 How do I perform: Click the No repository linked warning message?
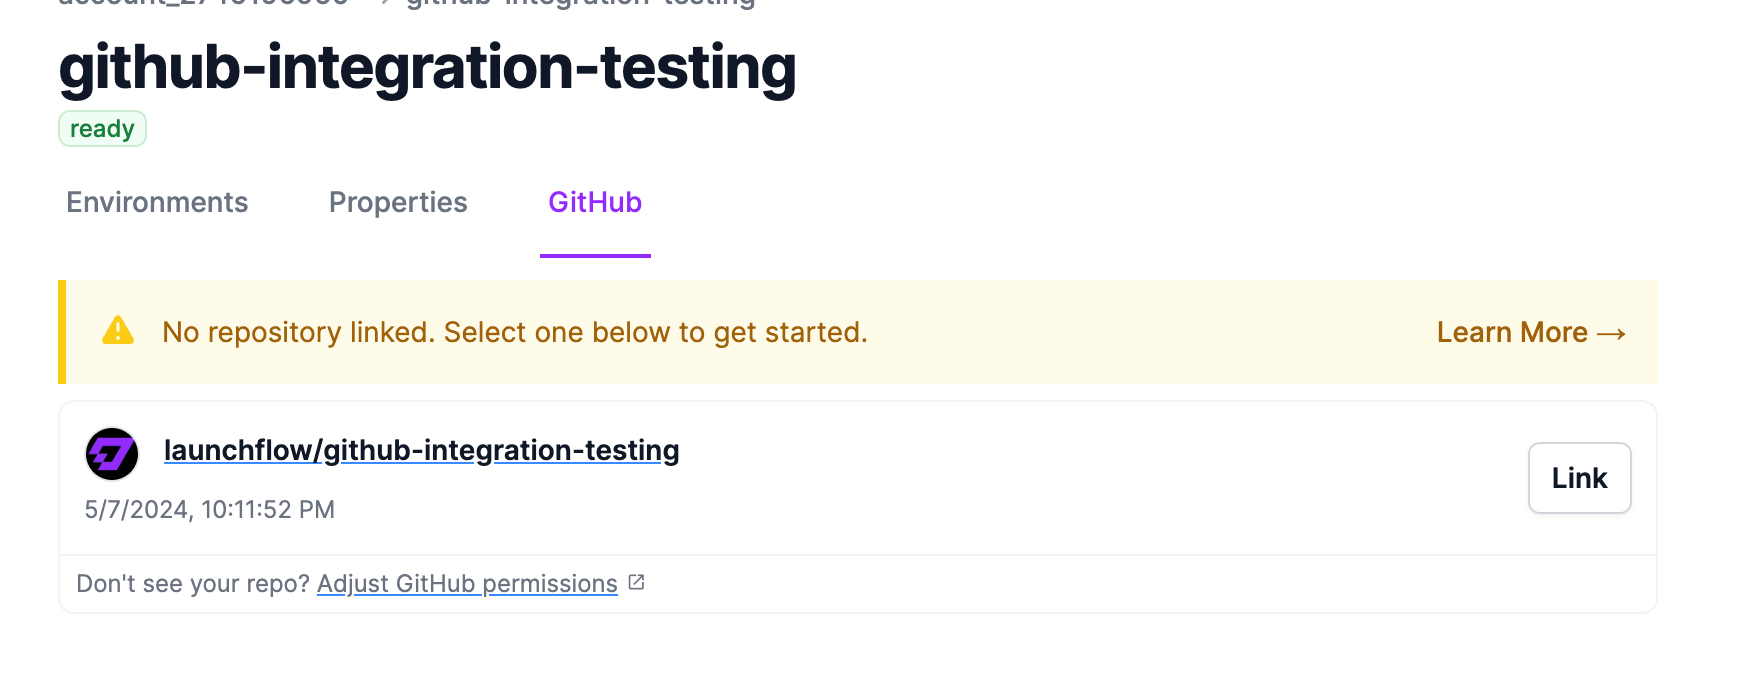pos(514,332)
